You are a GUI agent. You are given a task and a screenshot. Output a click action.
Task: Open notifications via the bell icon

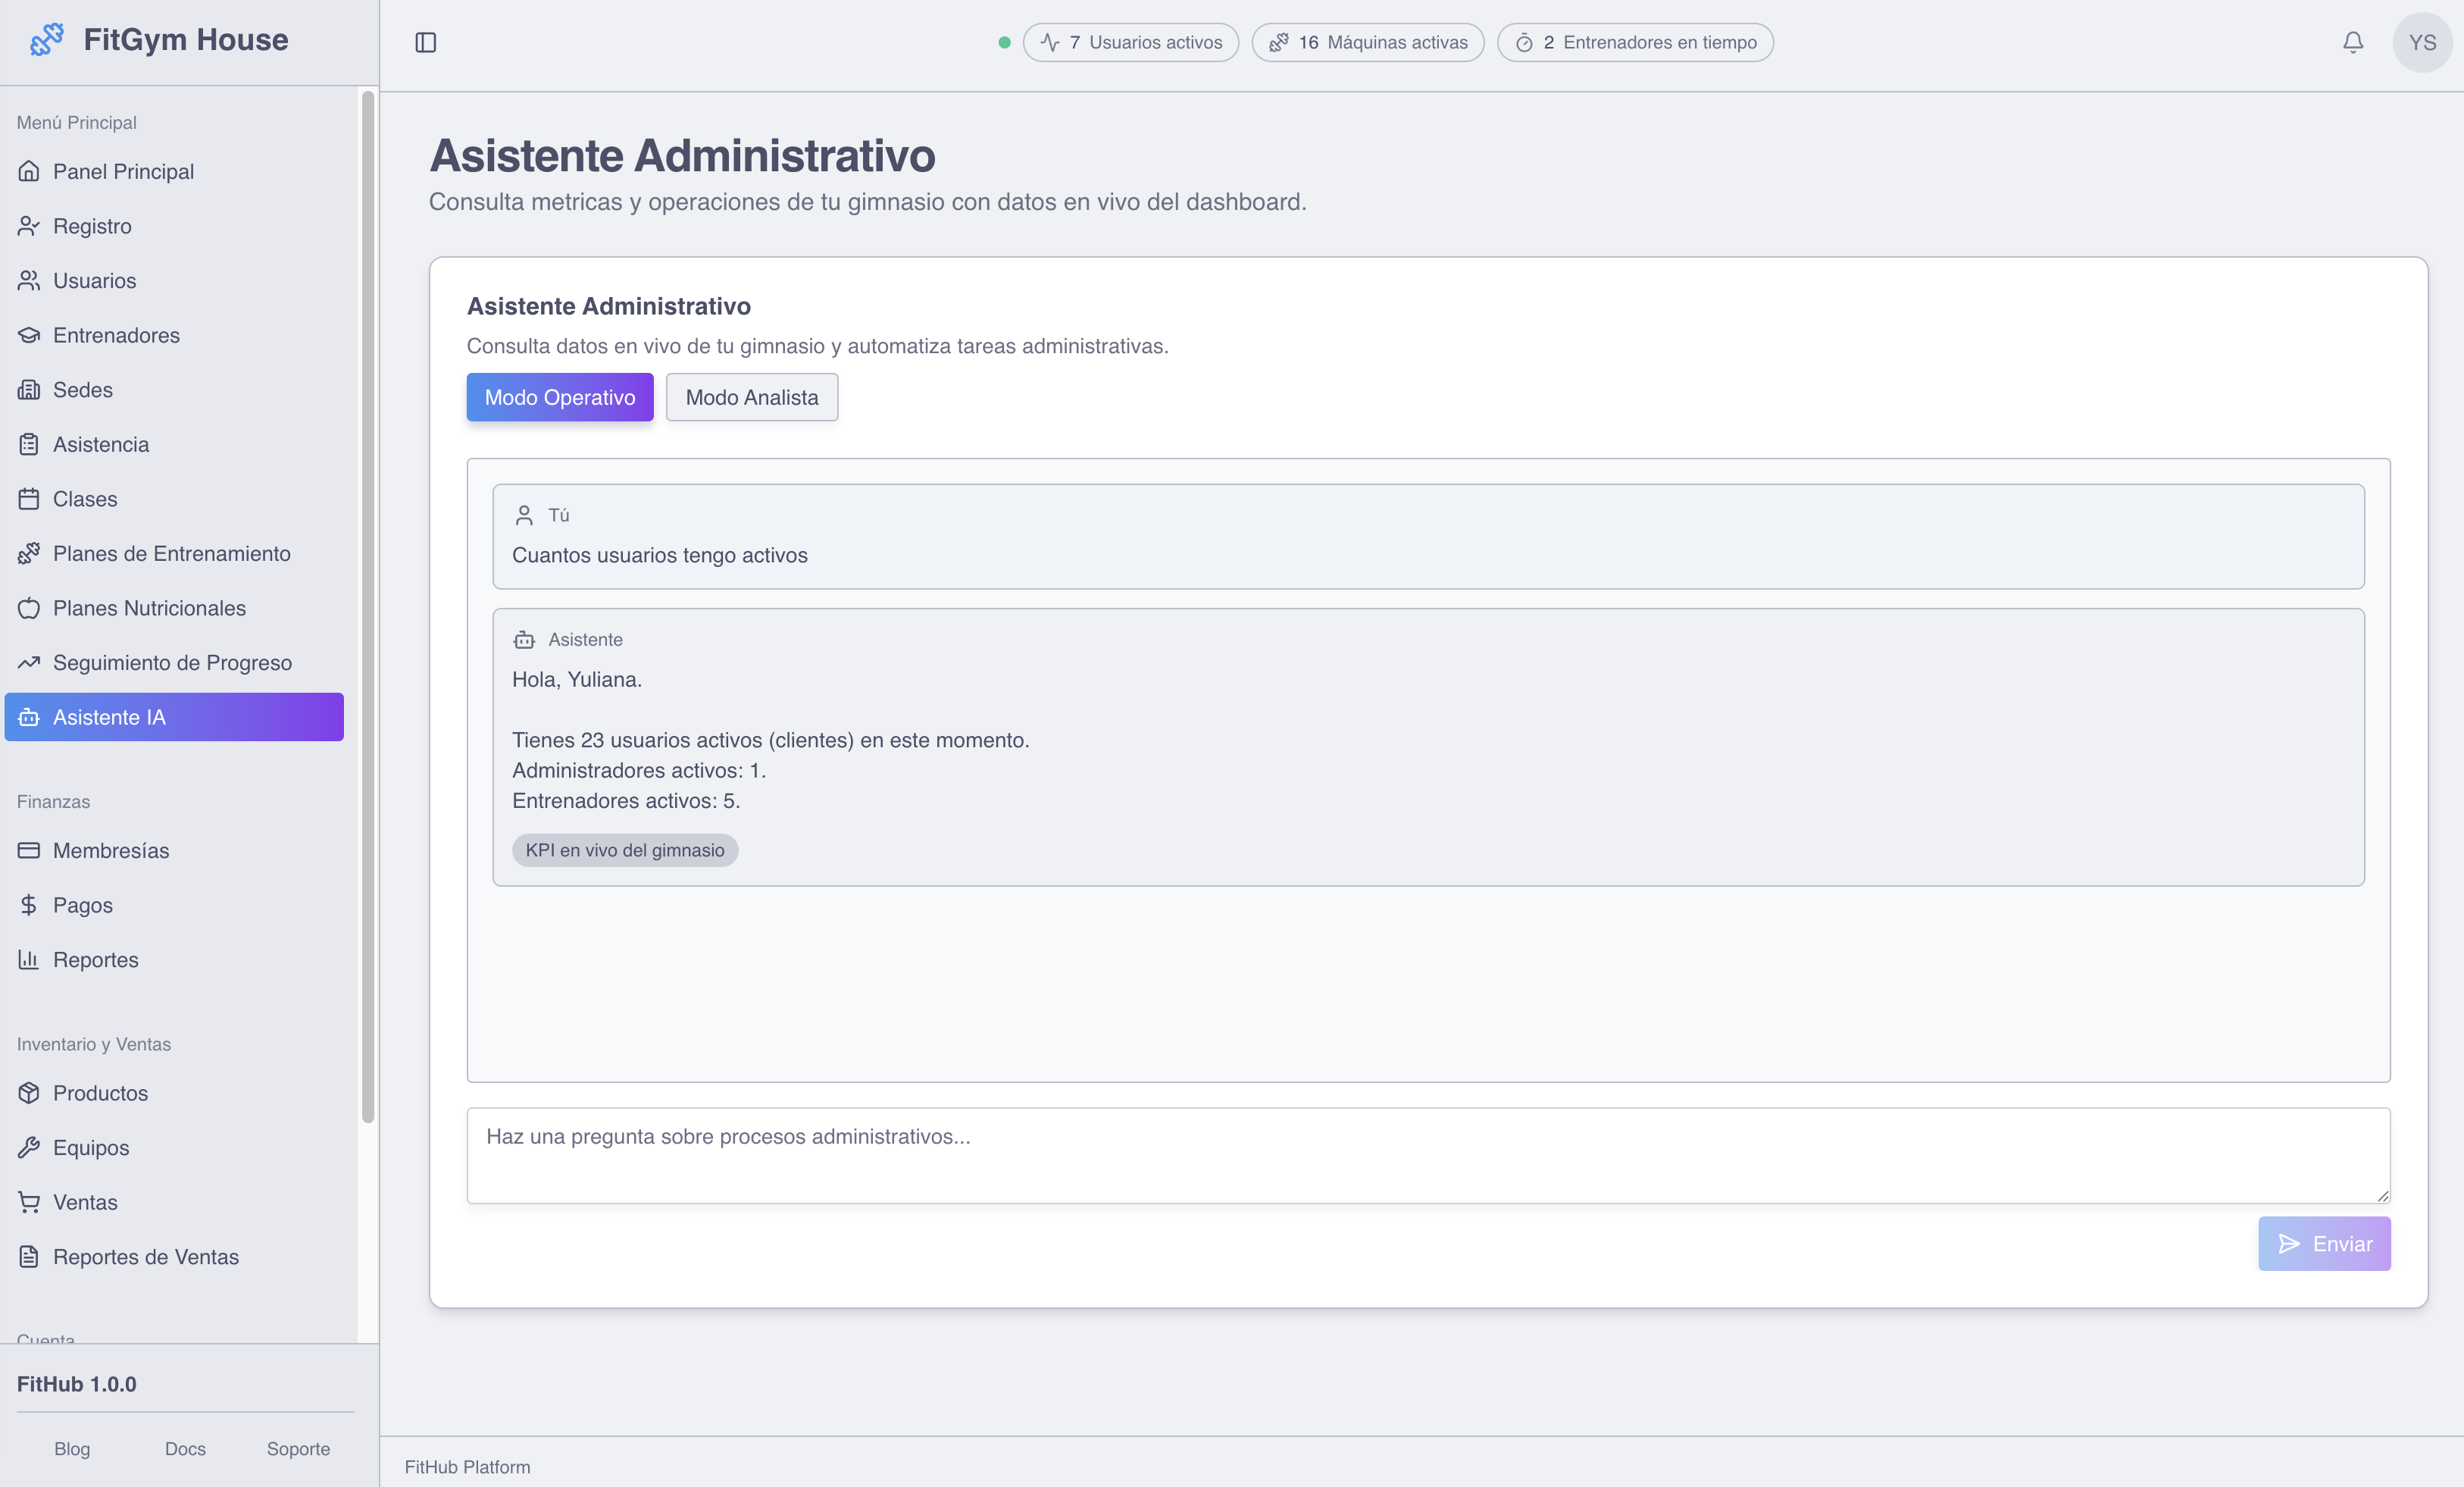pos(2352,42)
